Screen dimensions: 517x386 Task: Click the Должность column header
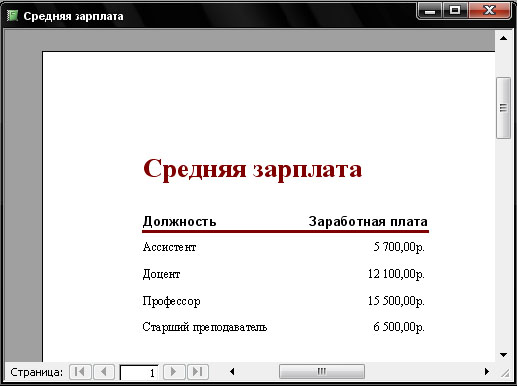click(179, 221)
